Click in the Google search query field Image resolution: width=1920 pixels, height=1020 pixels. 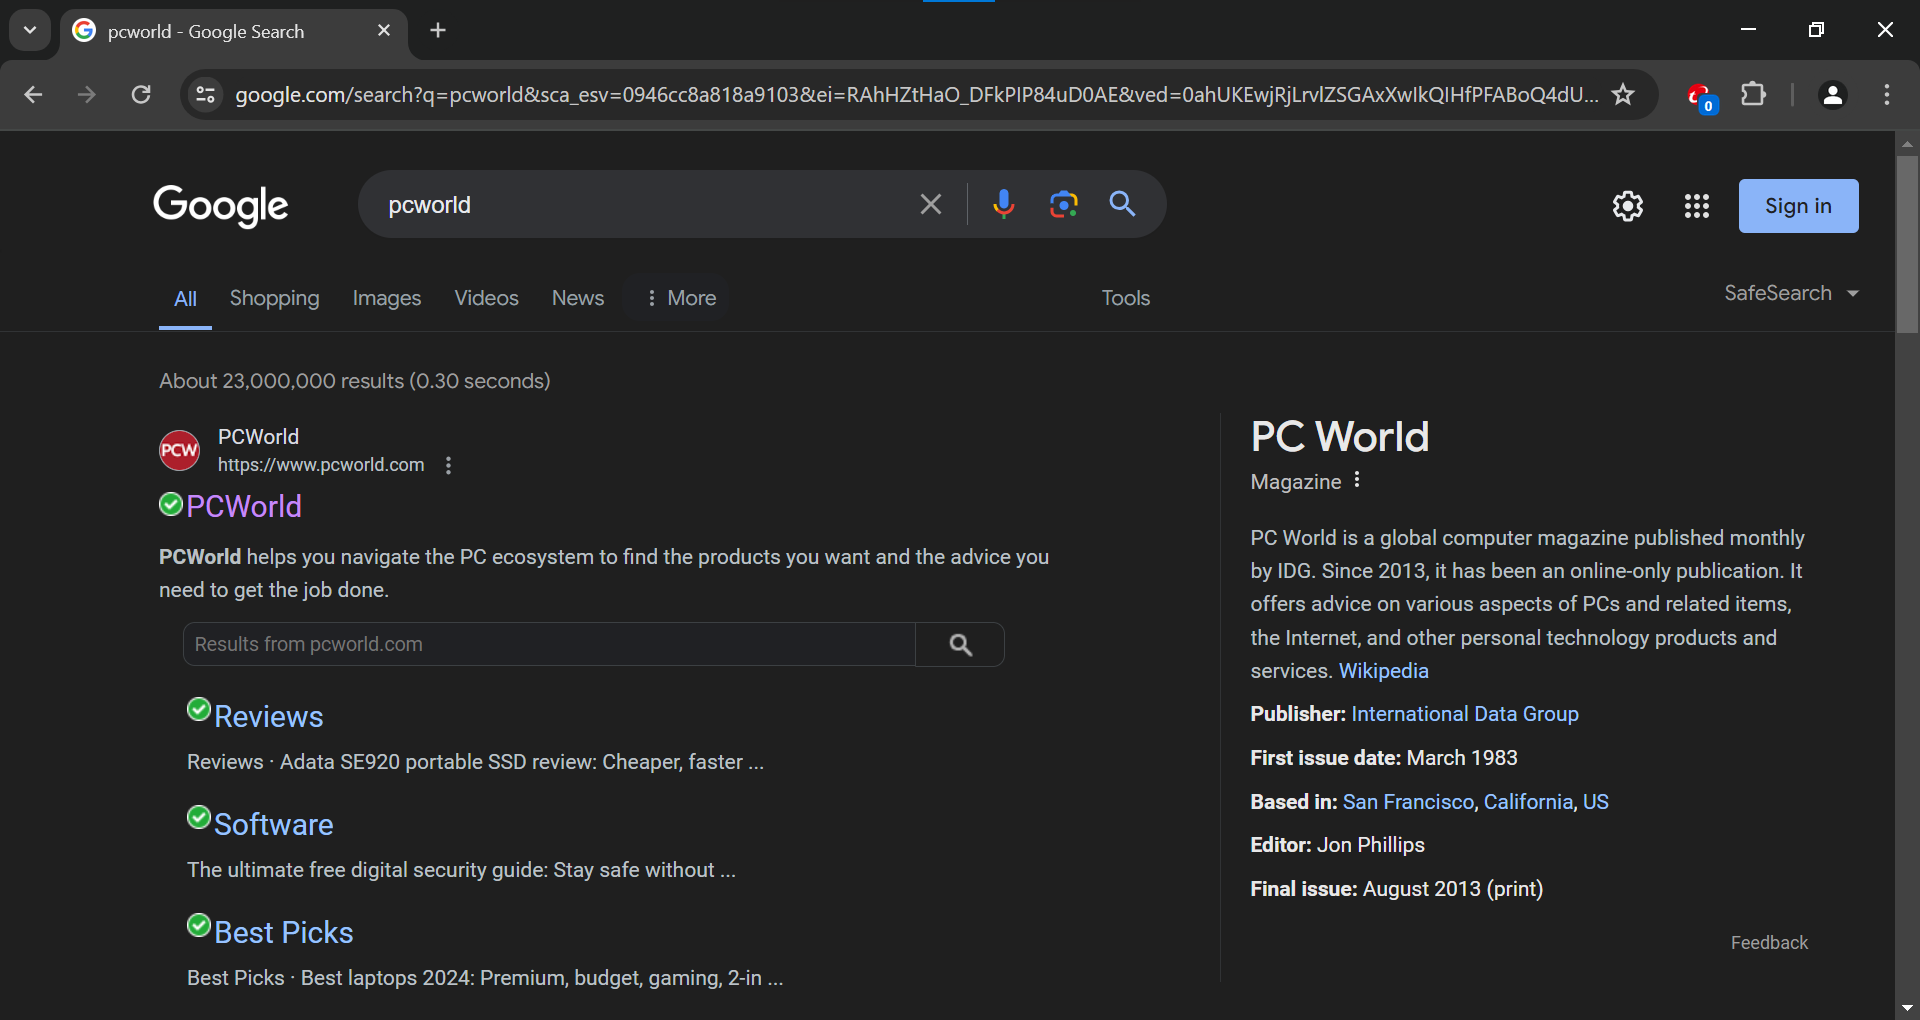(640, 205)
